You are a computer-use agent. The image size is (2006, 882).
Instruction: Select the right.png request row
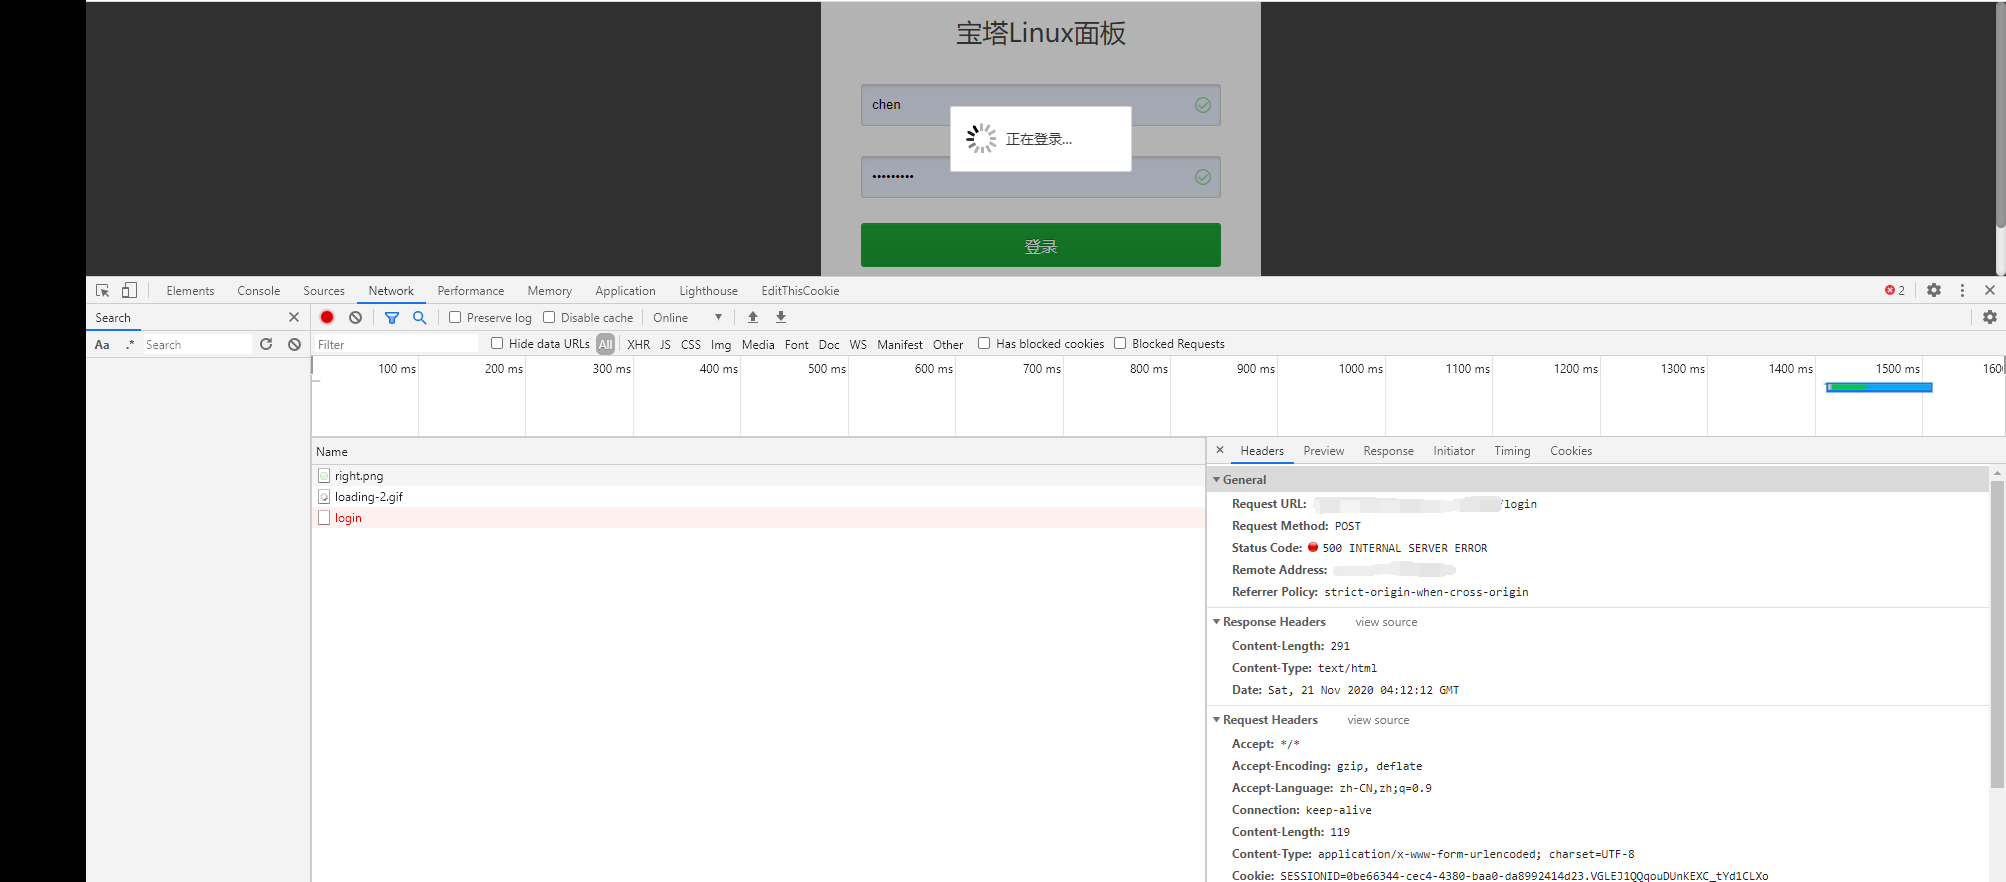tap(758, 475)
